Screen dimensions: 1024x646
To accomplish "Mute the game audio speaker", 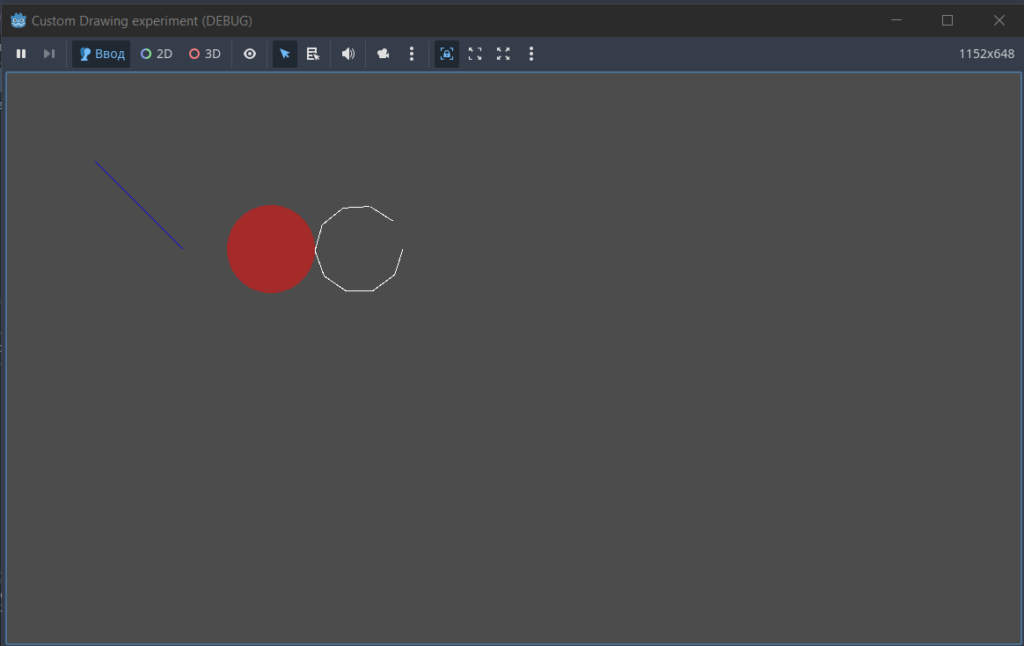I will [348, 54].
